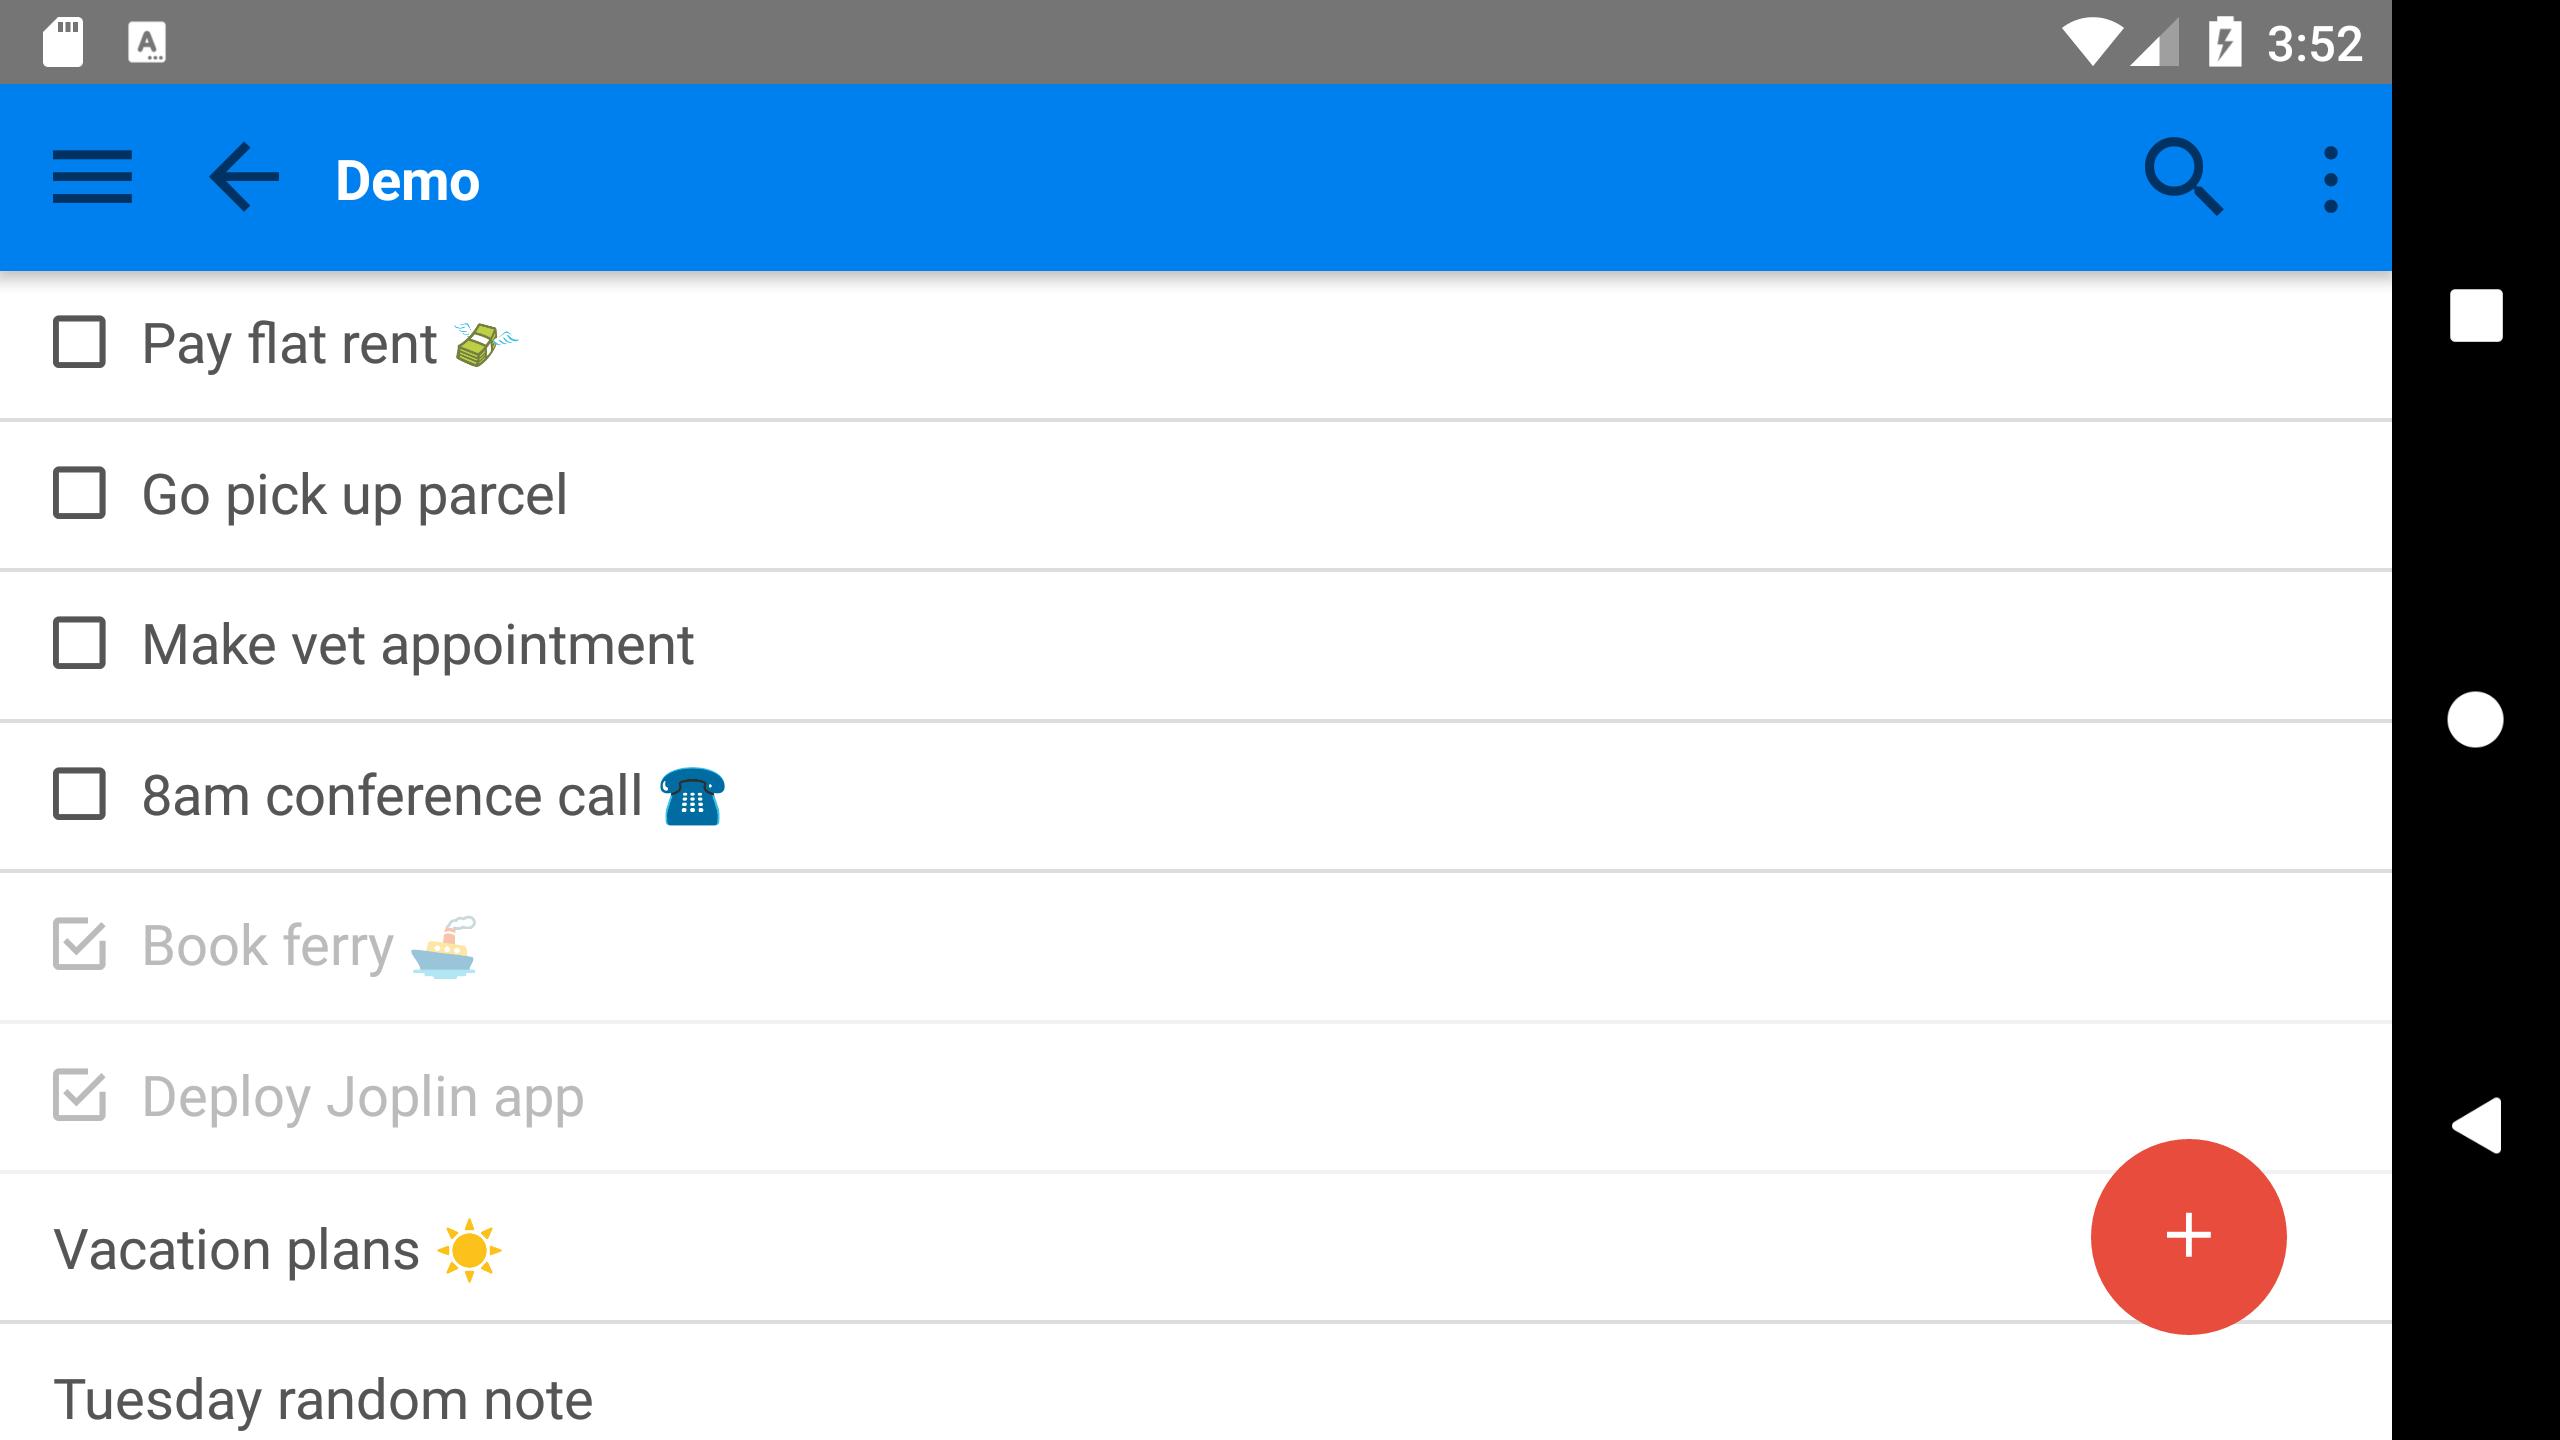This screenshot has width=2560, height=1440.
Task: Tap the back arrow next to Demo
Action: click(x=244, y=177)
